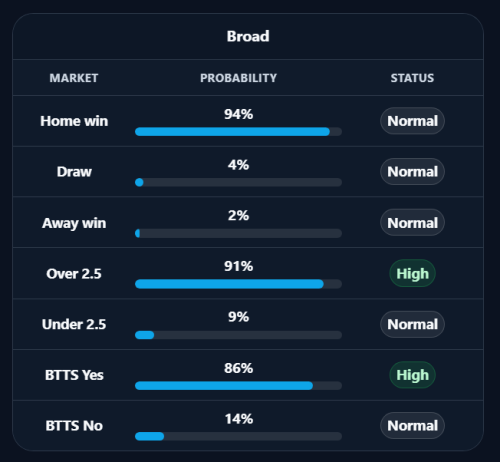
Task: Click the Under 2.5 probability bar
Action: point(238,335)
